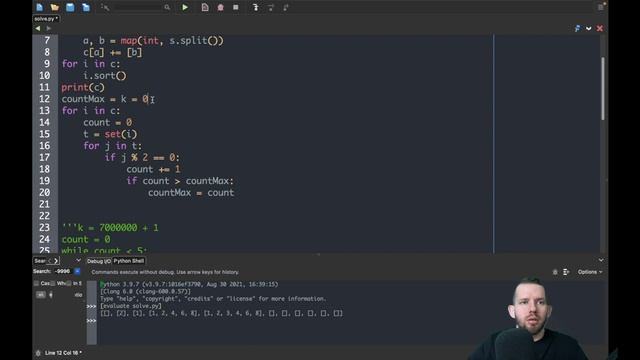Click the line 'print(c)' in editor
The image size is (640, 360).
pyautogui.click(x=83, y=87)
